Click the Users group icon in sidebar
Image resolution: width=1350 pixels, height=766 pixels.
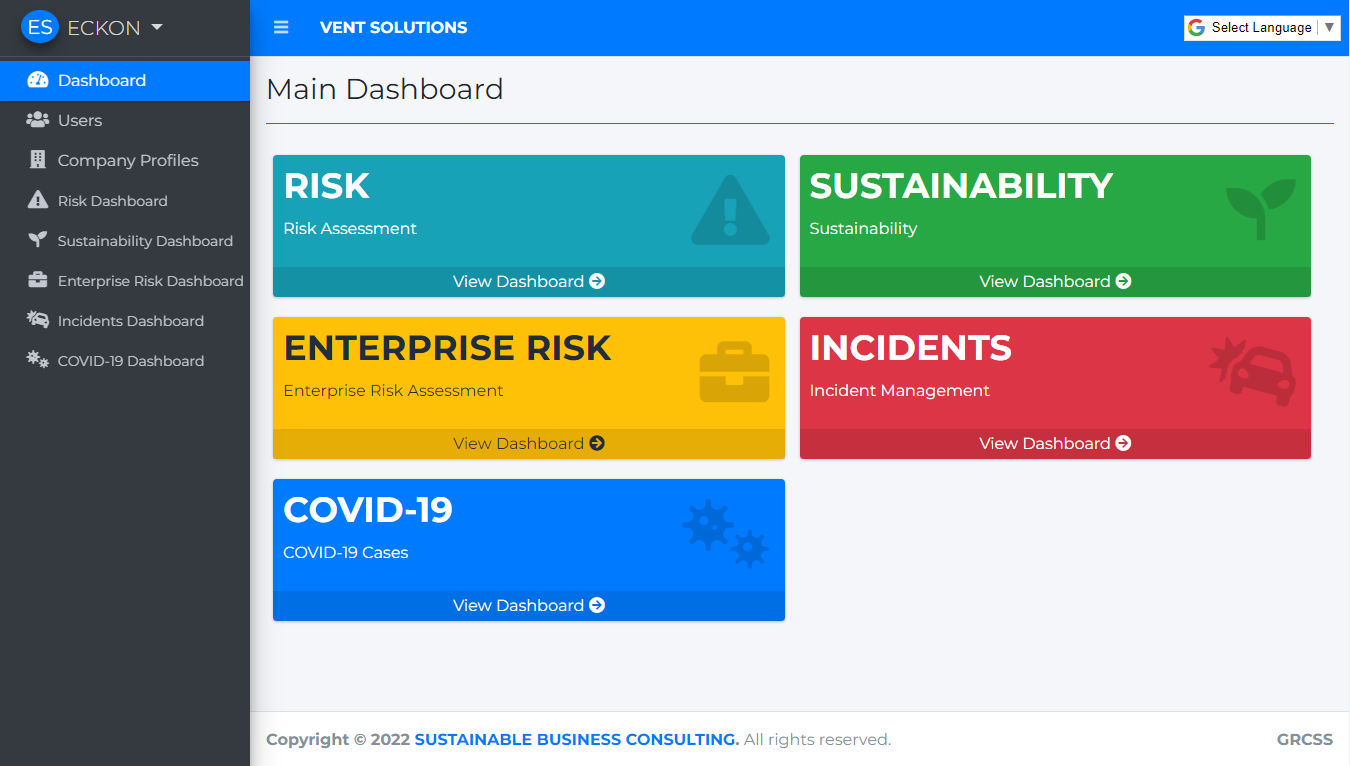[38, 120]
